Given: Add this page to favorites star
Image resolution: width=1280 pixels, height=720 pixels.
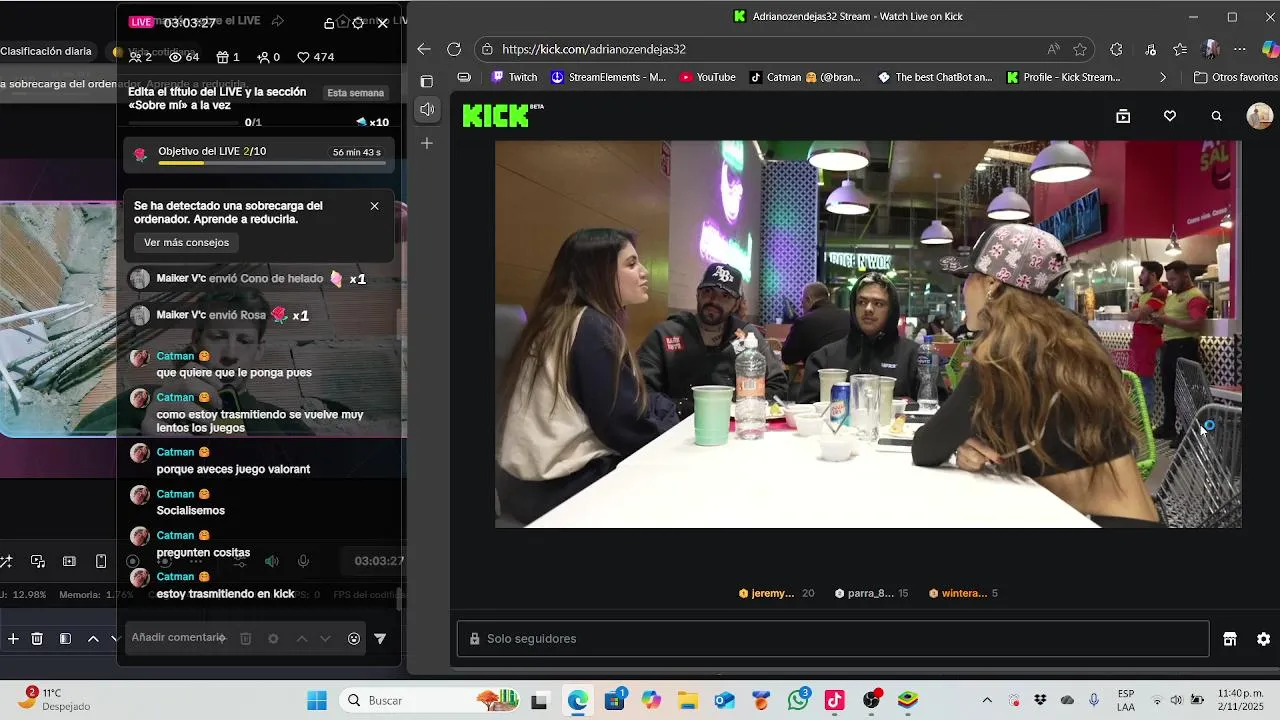Looking at the screenshot, I should pyautogui.click(x=1080, y=49).
